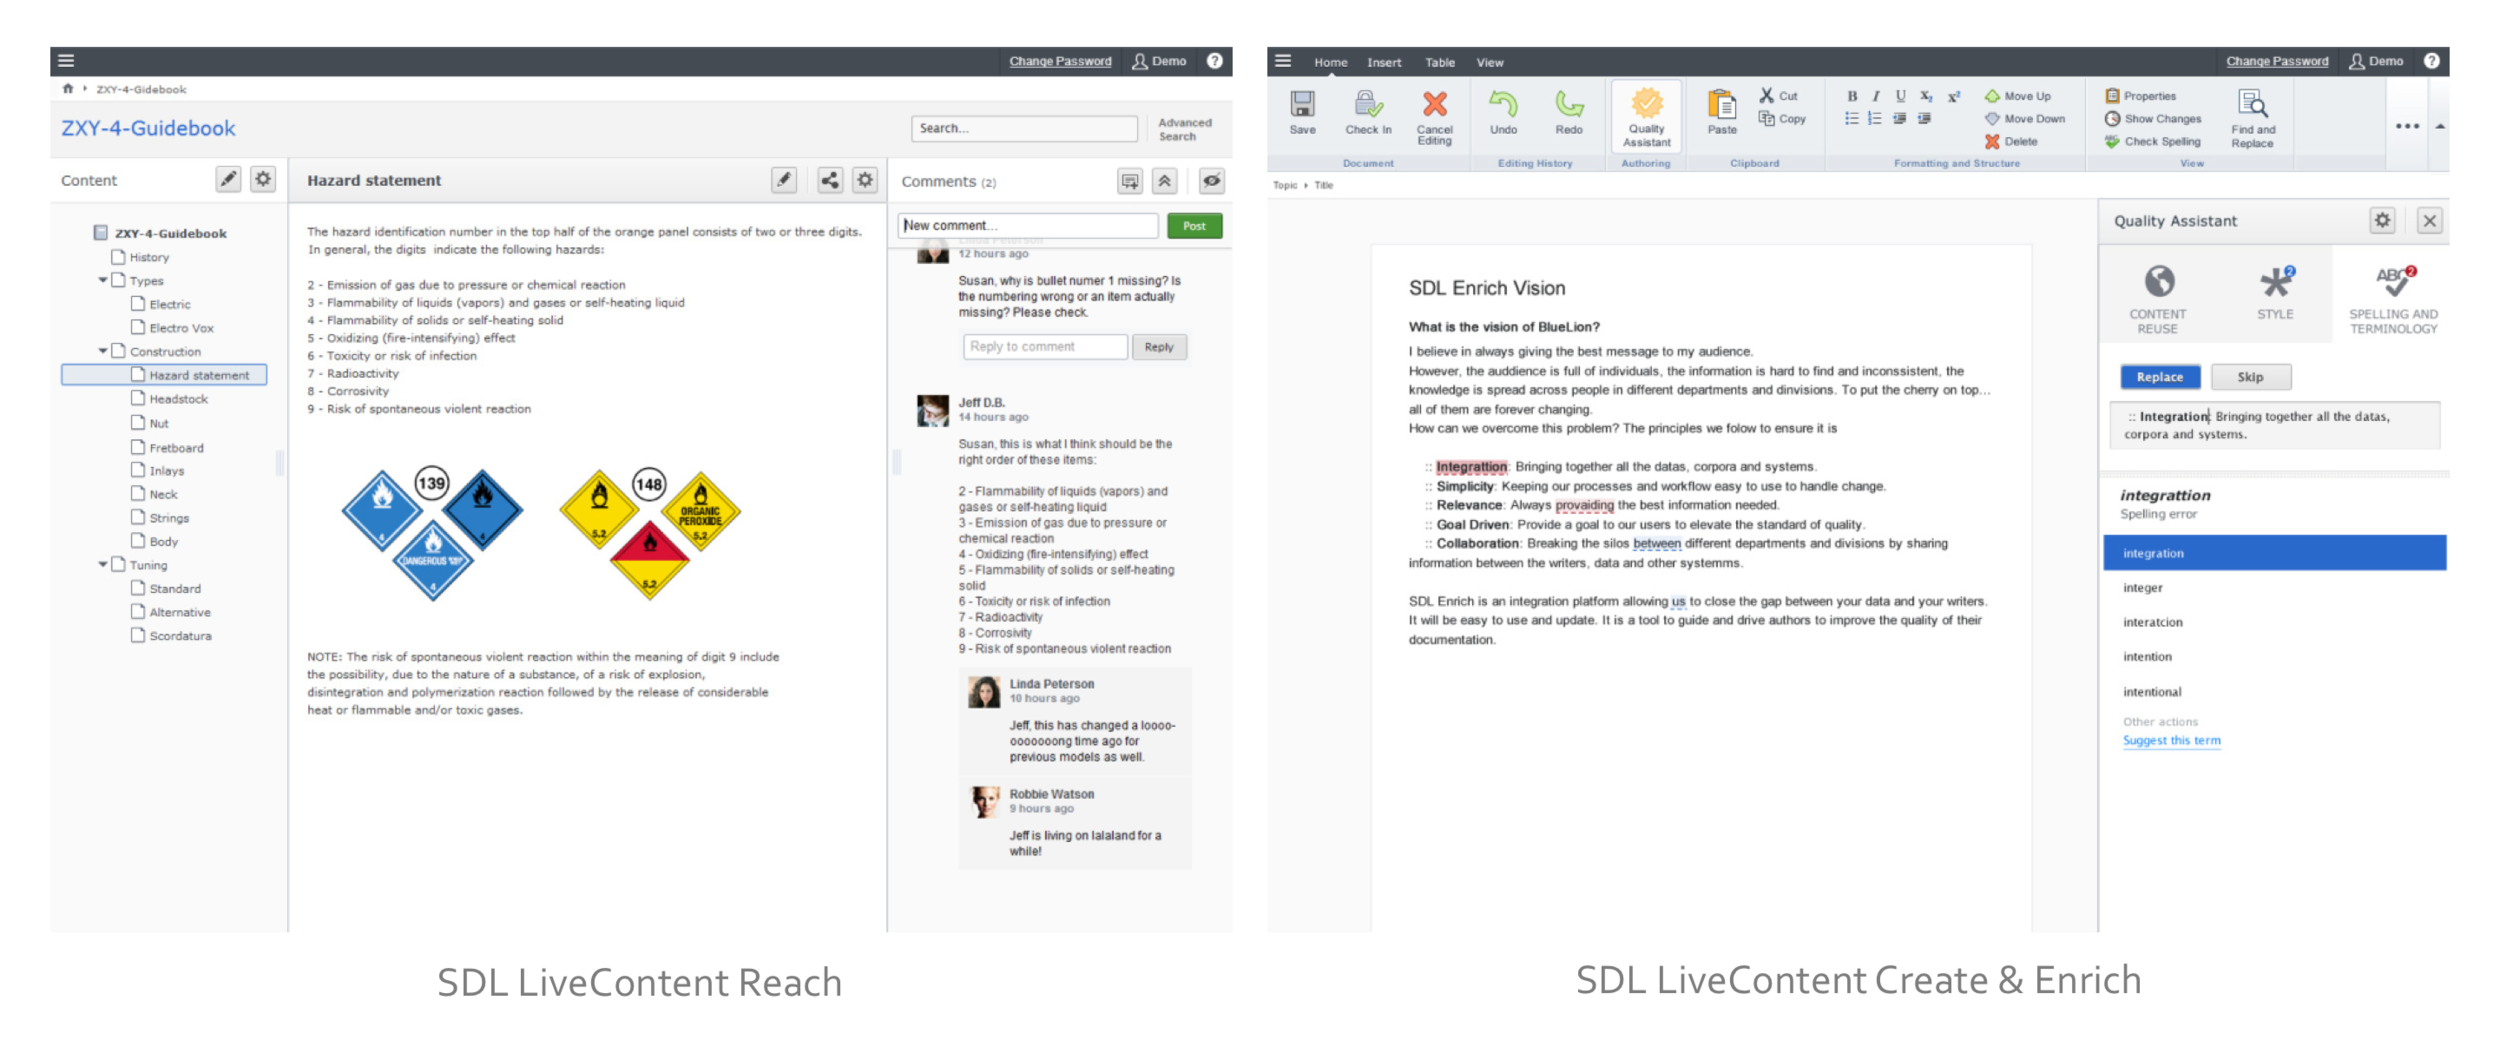Open the Properties view option

2141,96
